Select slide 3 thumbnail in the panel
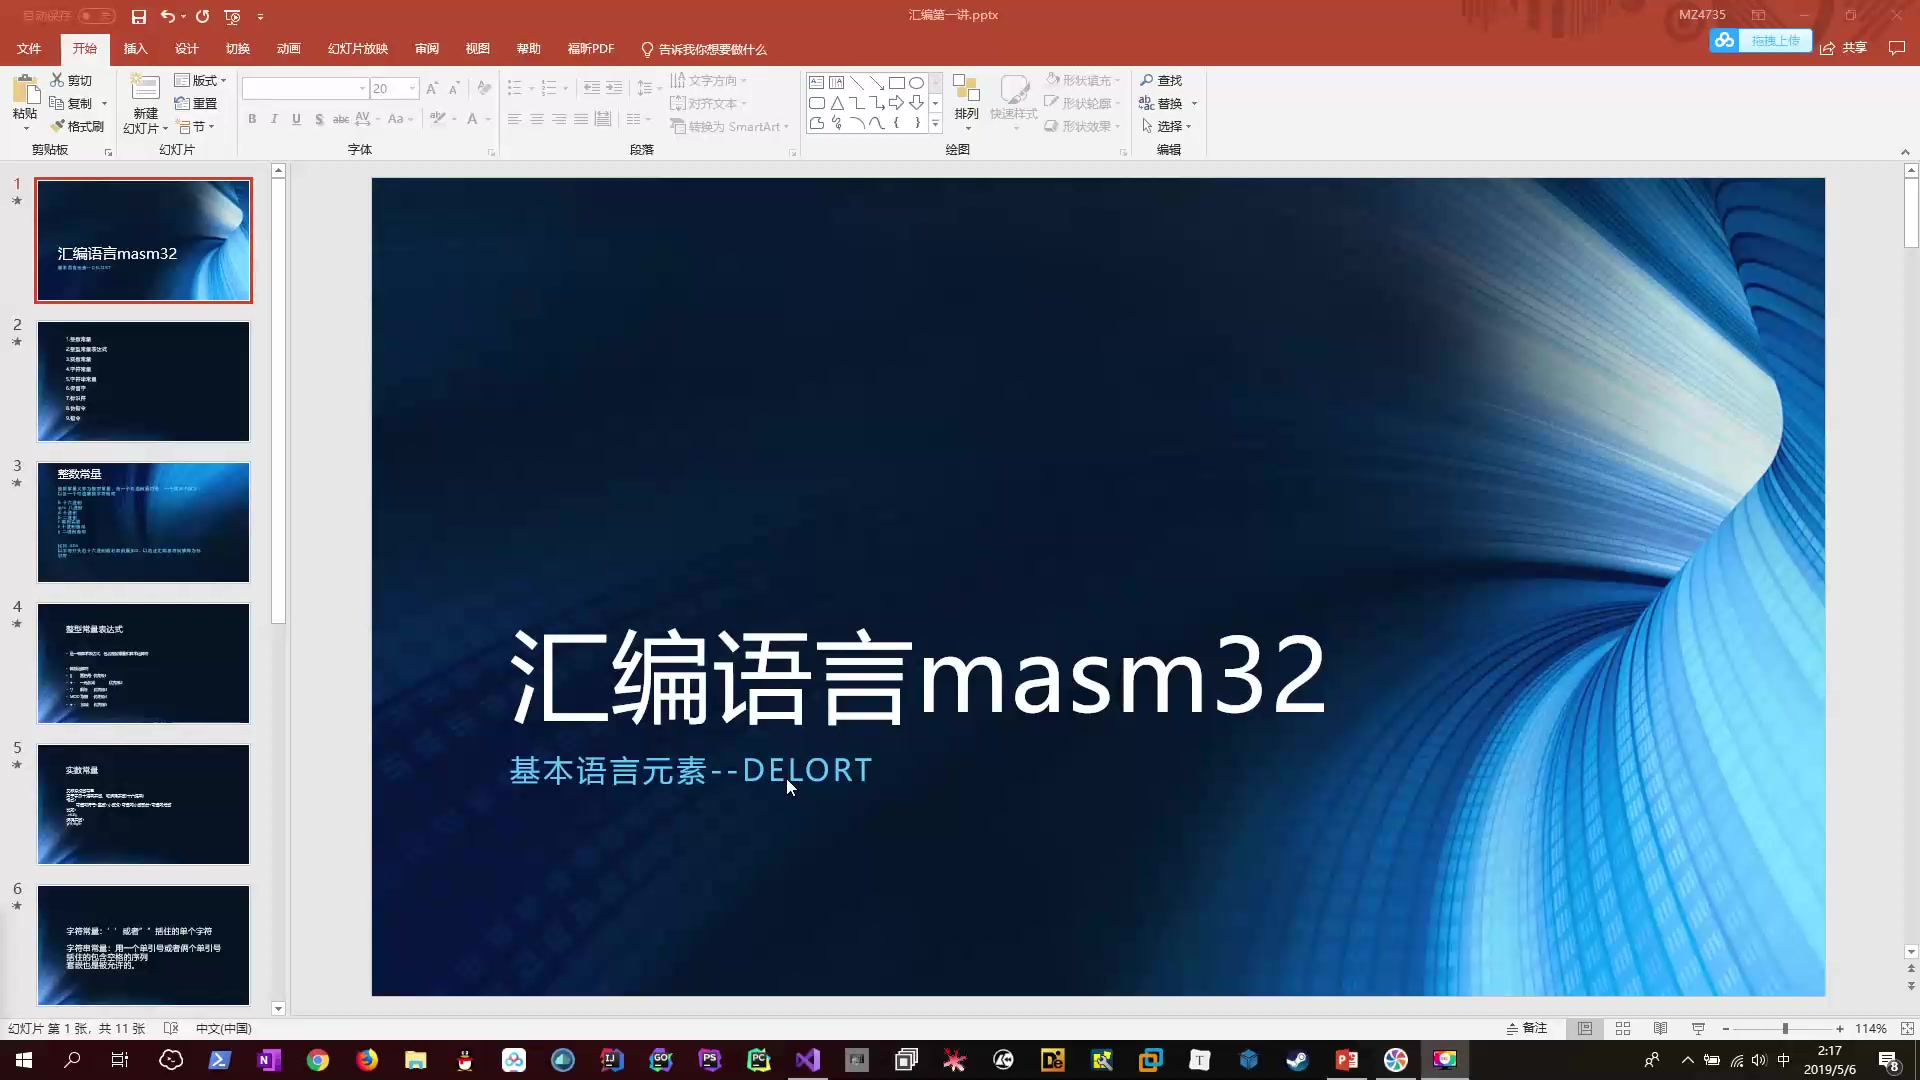The image size is (1920, 1080). (x=143, y=521)
